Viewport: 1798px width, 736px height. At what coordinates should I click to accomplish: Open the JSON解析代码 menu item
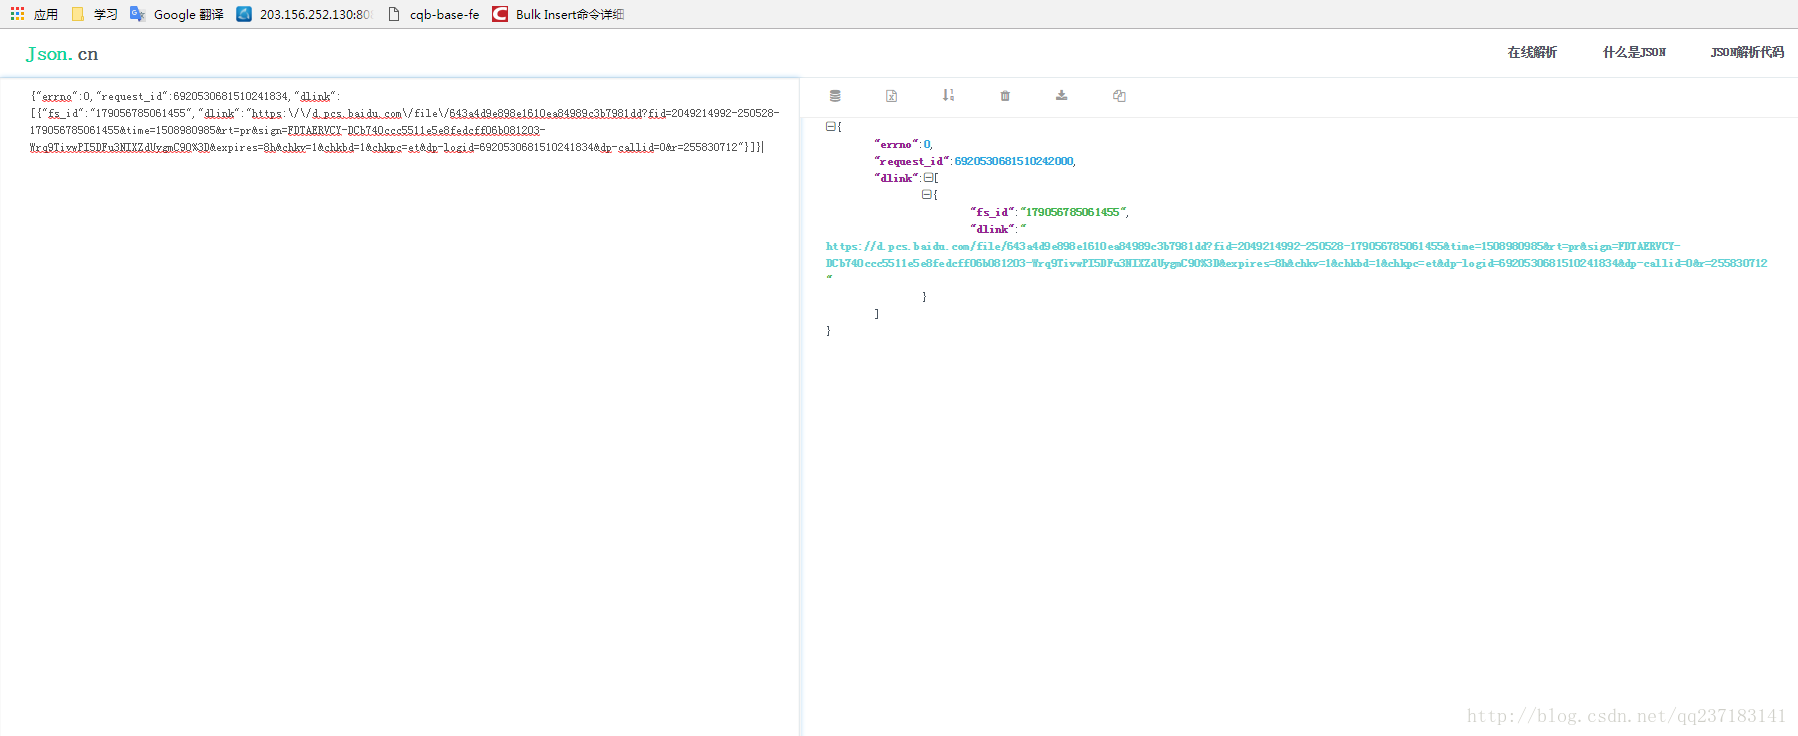pyautogui.click(x=1747, y=52)
